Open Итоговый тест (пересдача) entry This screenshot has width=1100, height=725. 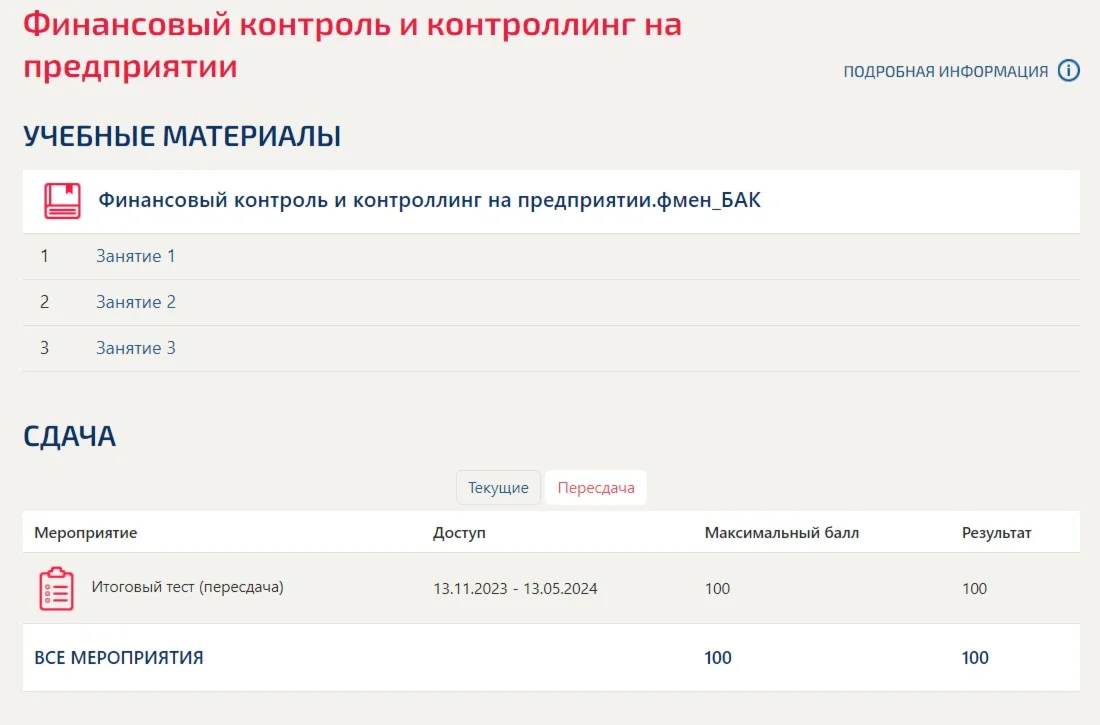[x=187, y=587]
